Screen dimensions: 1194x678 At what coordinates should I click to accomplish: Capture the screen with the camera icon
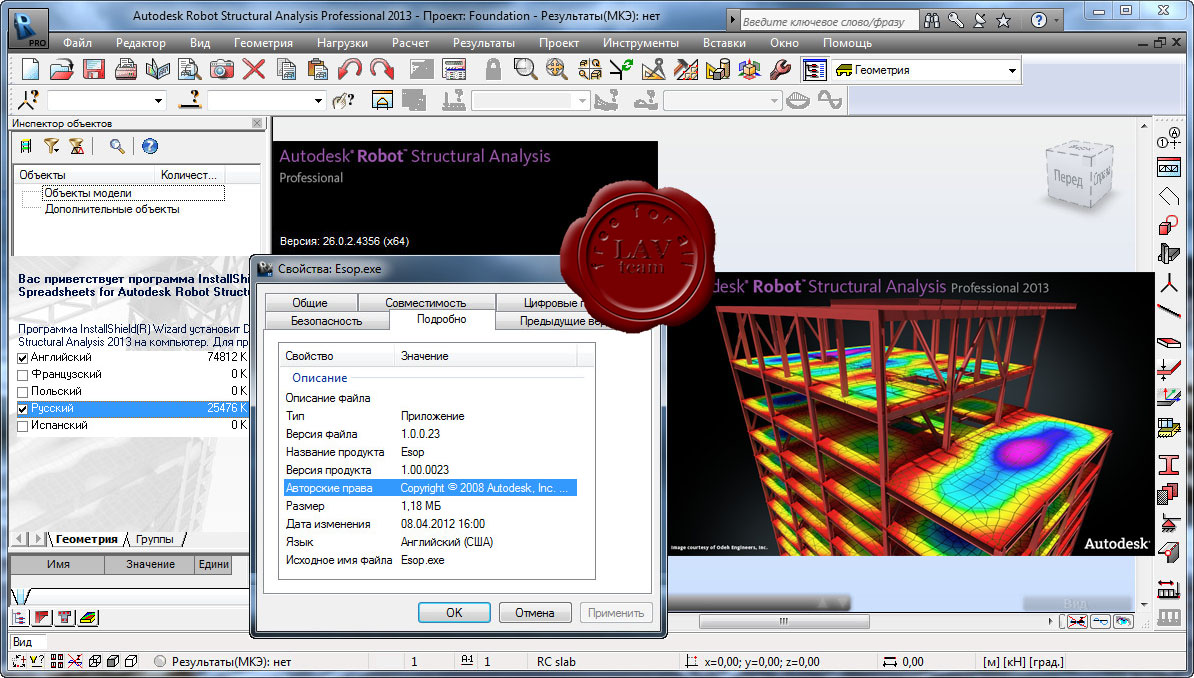222,70
